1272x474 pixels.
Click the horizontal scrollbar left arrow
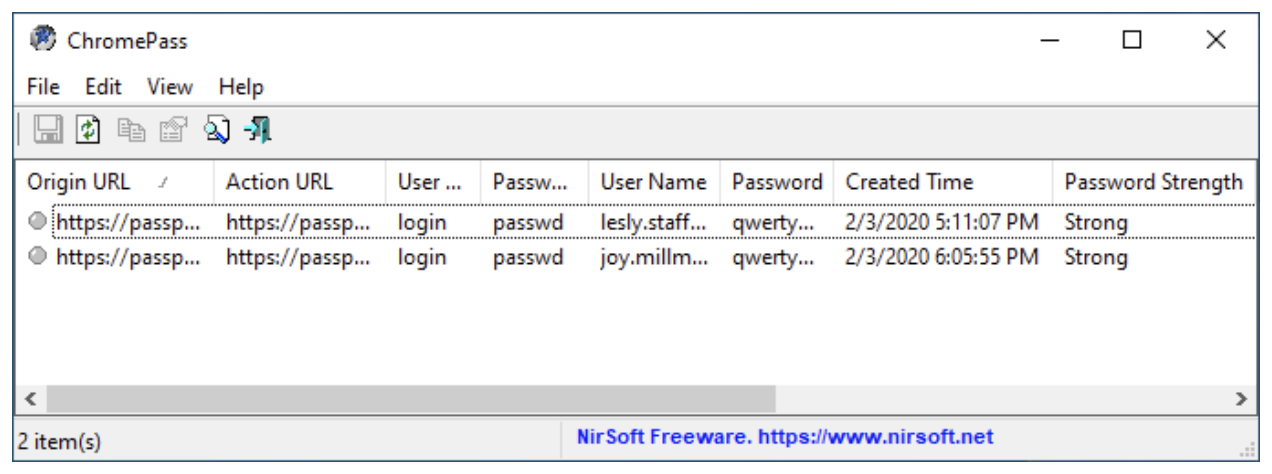point(30,399)
